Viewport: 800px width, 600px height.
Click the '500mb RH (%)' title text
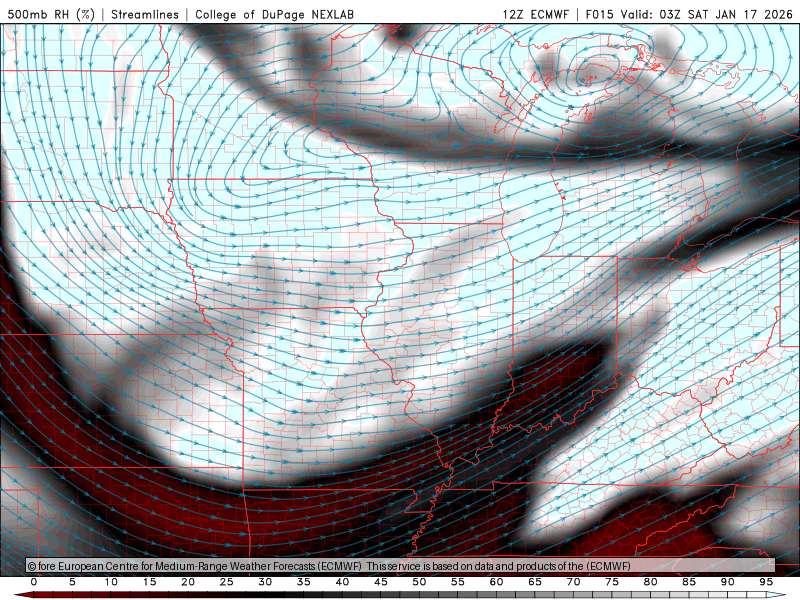pyautogui.click(x=51, y=14)
